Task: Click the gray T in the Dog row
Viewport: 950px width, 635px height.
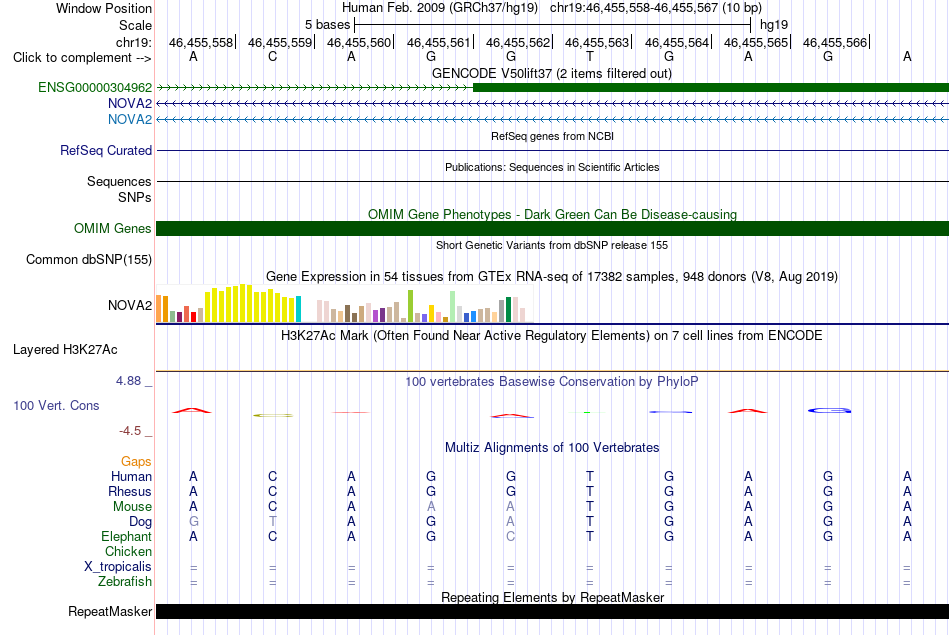Action: point(273,522)
